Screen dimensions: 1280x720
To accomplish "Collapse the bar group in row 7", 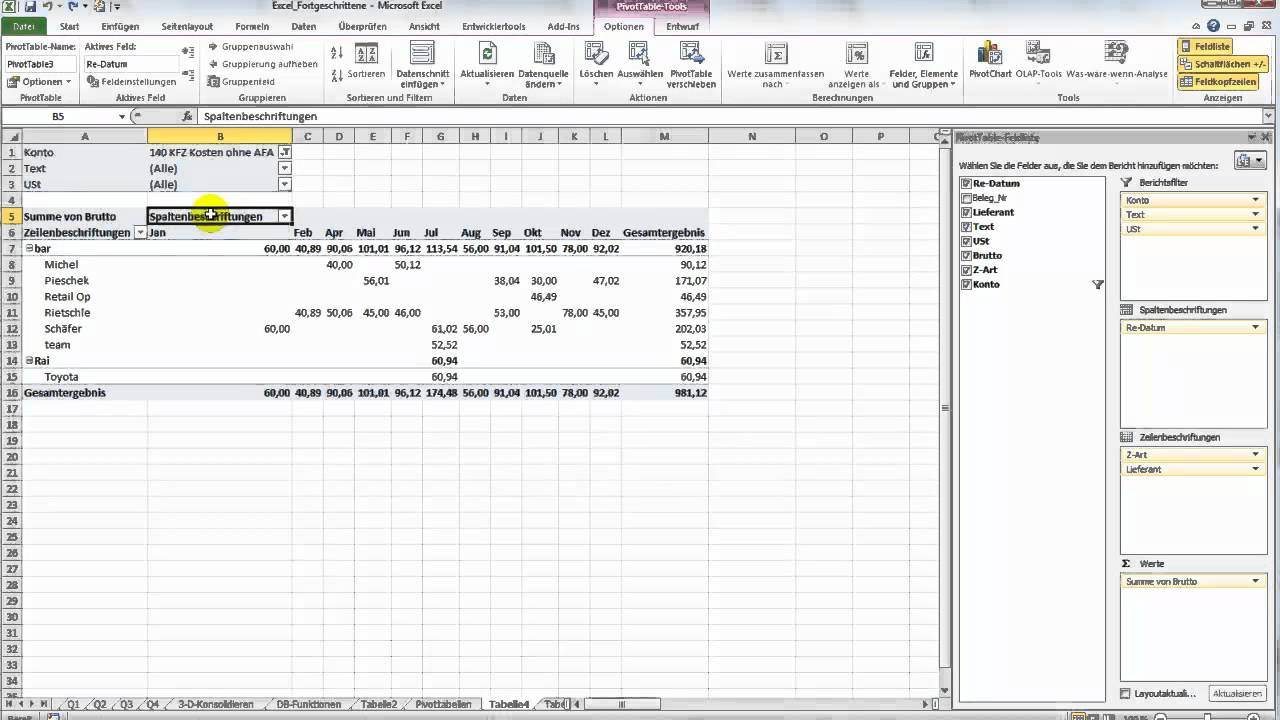I will (x=29, y=248).
